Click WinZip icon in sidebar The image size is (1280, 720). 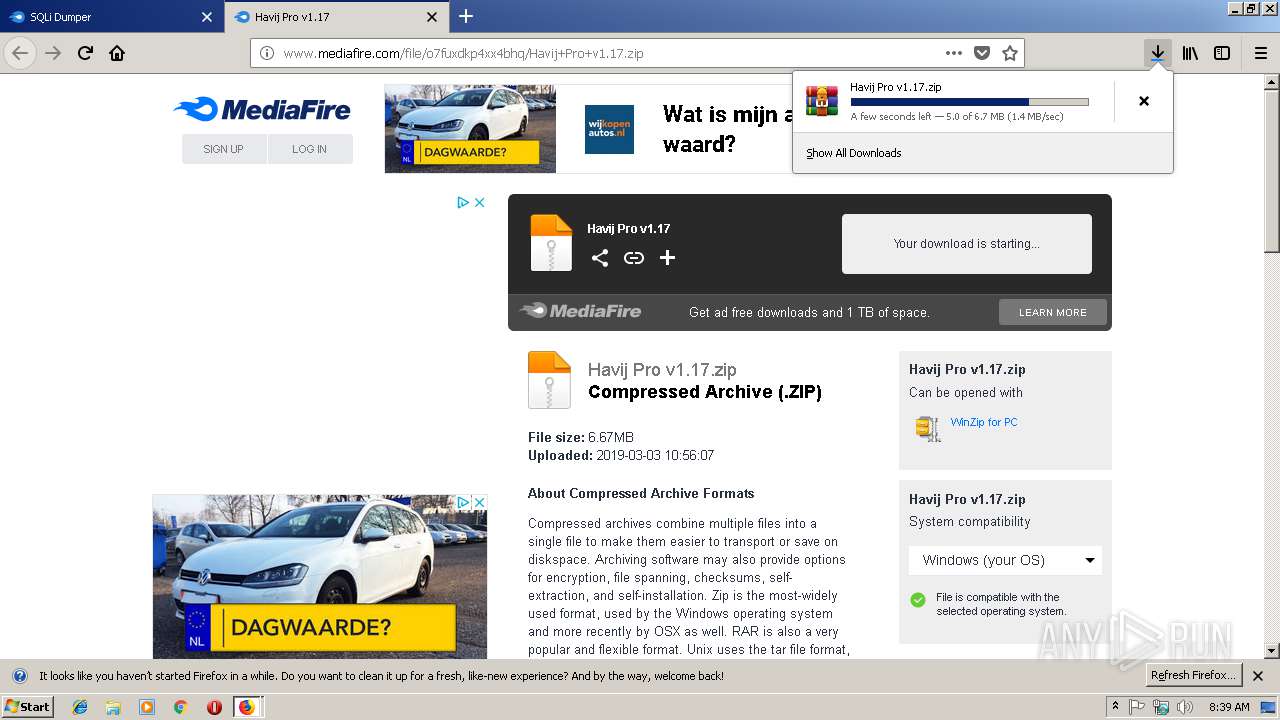(928, 428)
